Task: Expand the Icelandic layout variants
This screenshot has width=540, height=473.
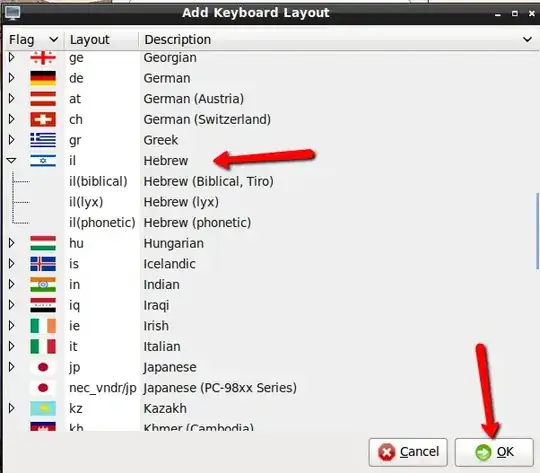Action: [11, 264]
